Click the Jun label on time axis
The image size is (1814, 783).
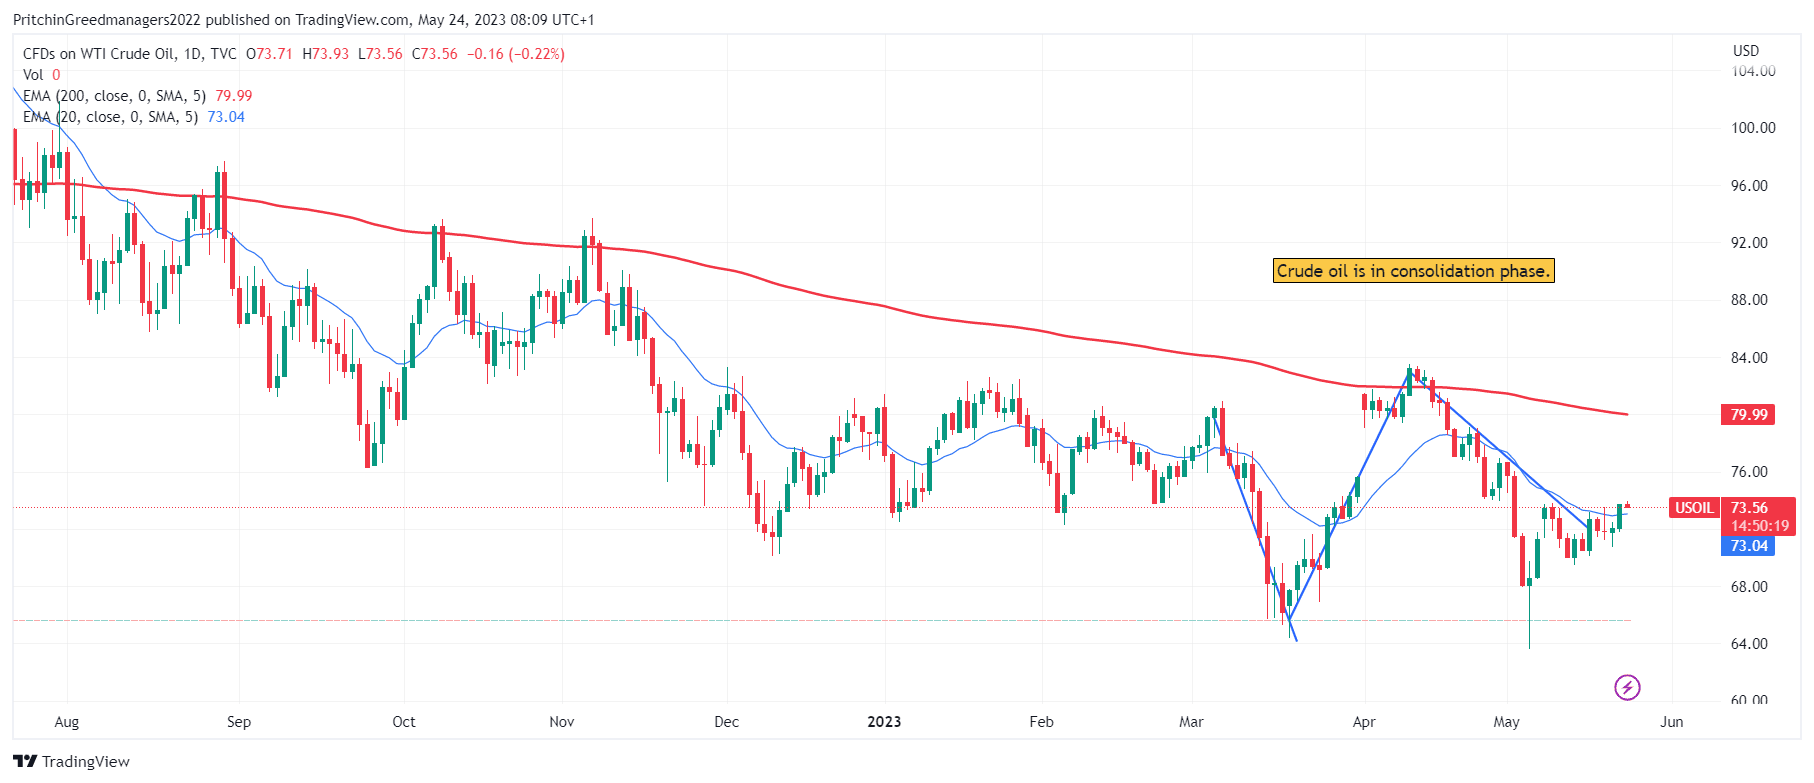click(x=1671, y=721)
